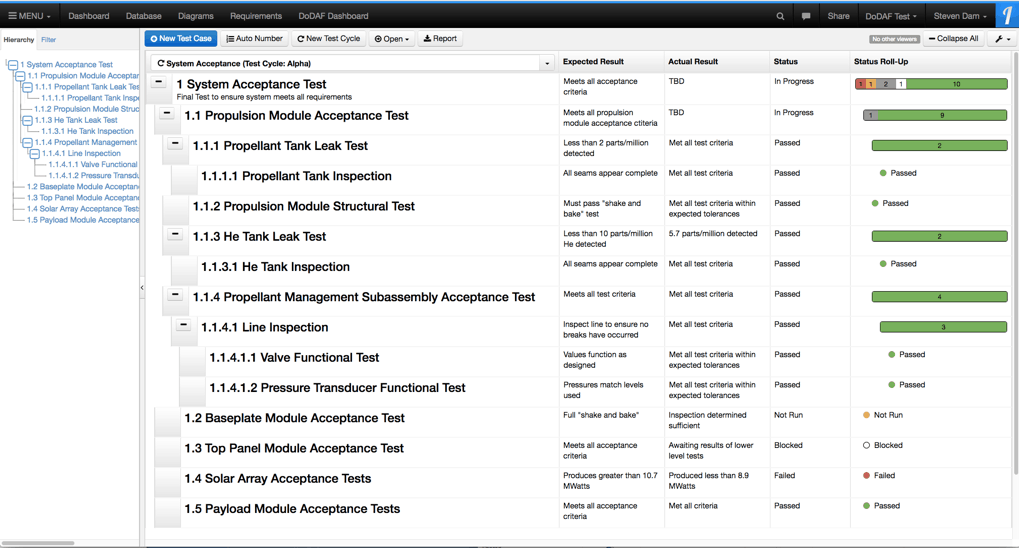Click the 1.1.4.1 Line Inspection roll-up bar
Screen dimensions: 1019x548
(944, 327)
